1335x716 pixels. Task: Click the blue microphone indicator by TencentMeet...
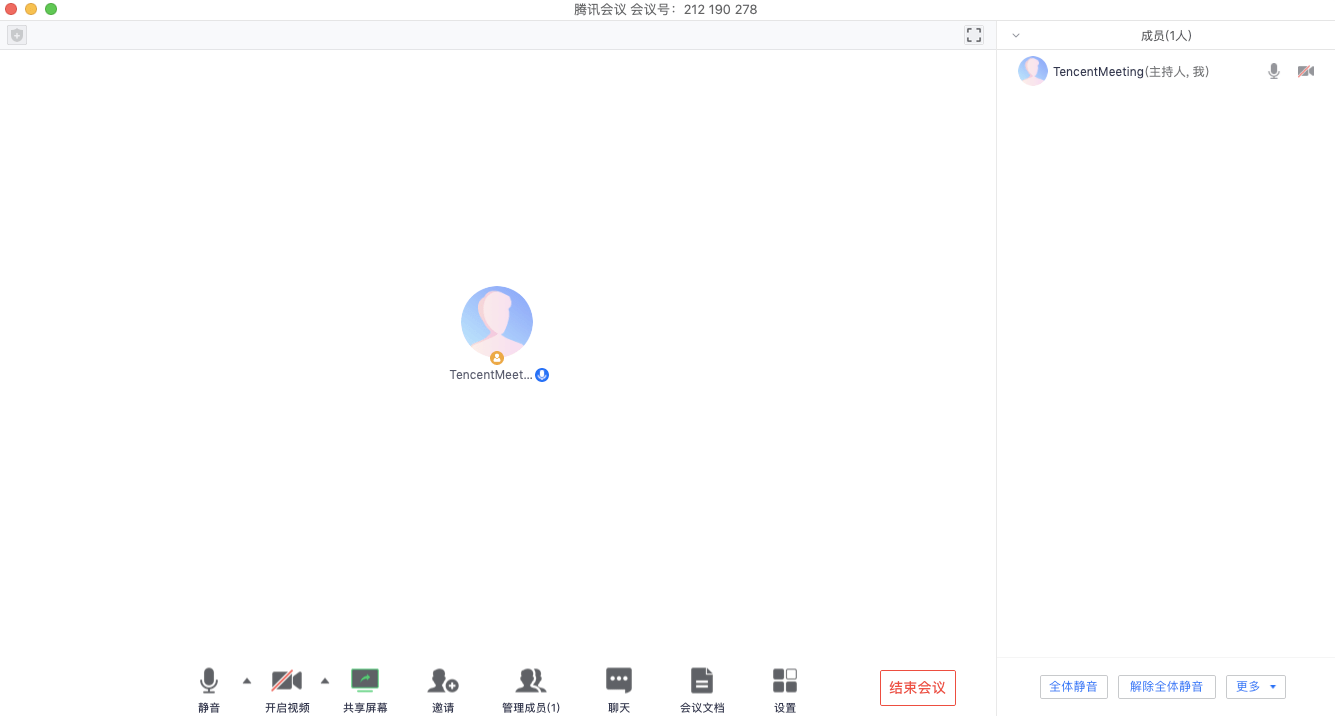click(542, 375)
